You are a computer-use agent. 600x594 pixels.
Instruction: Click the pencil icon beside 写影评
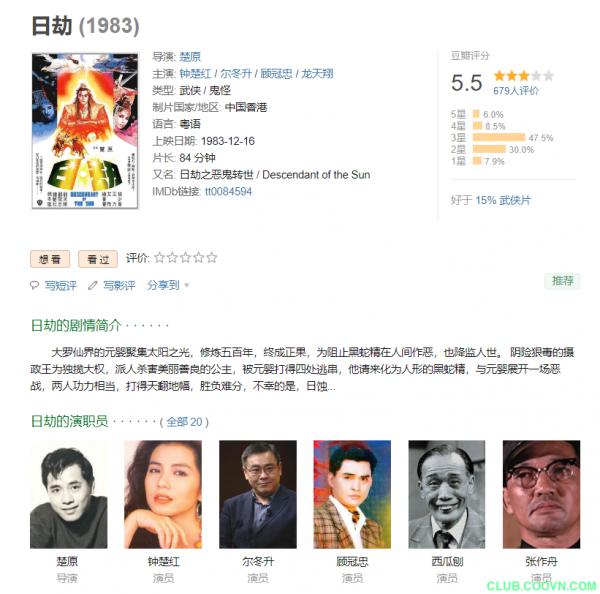[93, 285]
